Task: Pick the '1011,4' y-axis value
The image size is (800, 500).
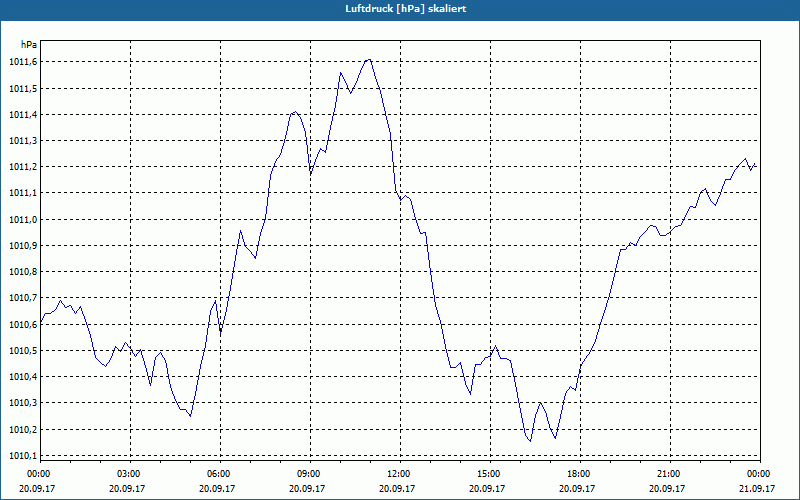Action: (x=23, y=114)
